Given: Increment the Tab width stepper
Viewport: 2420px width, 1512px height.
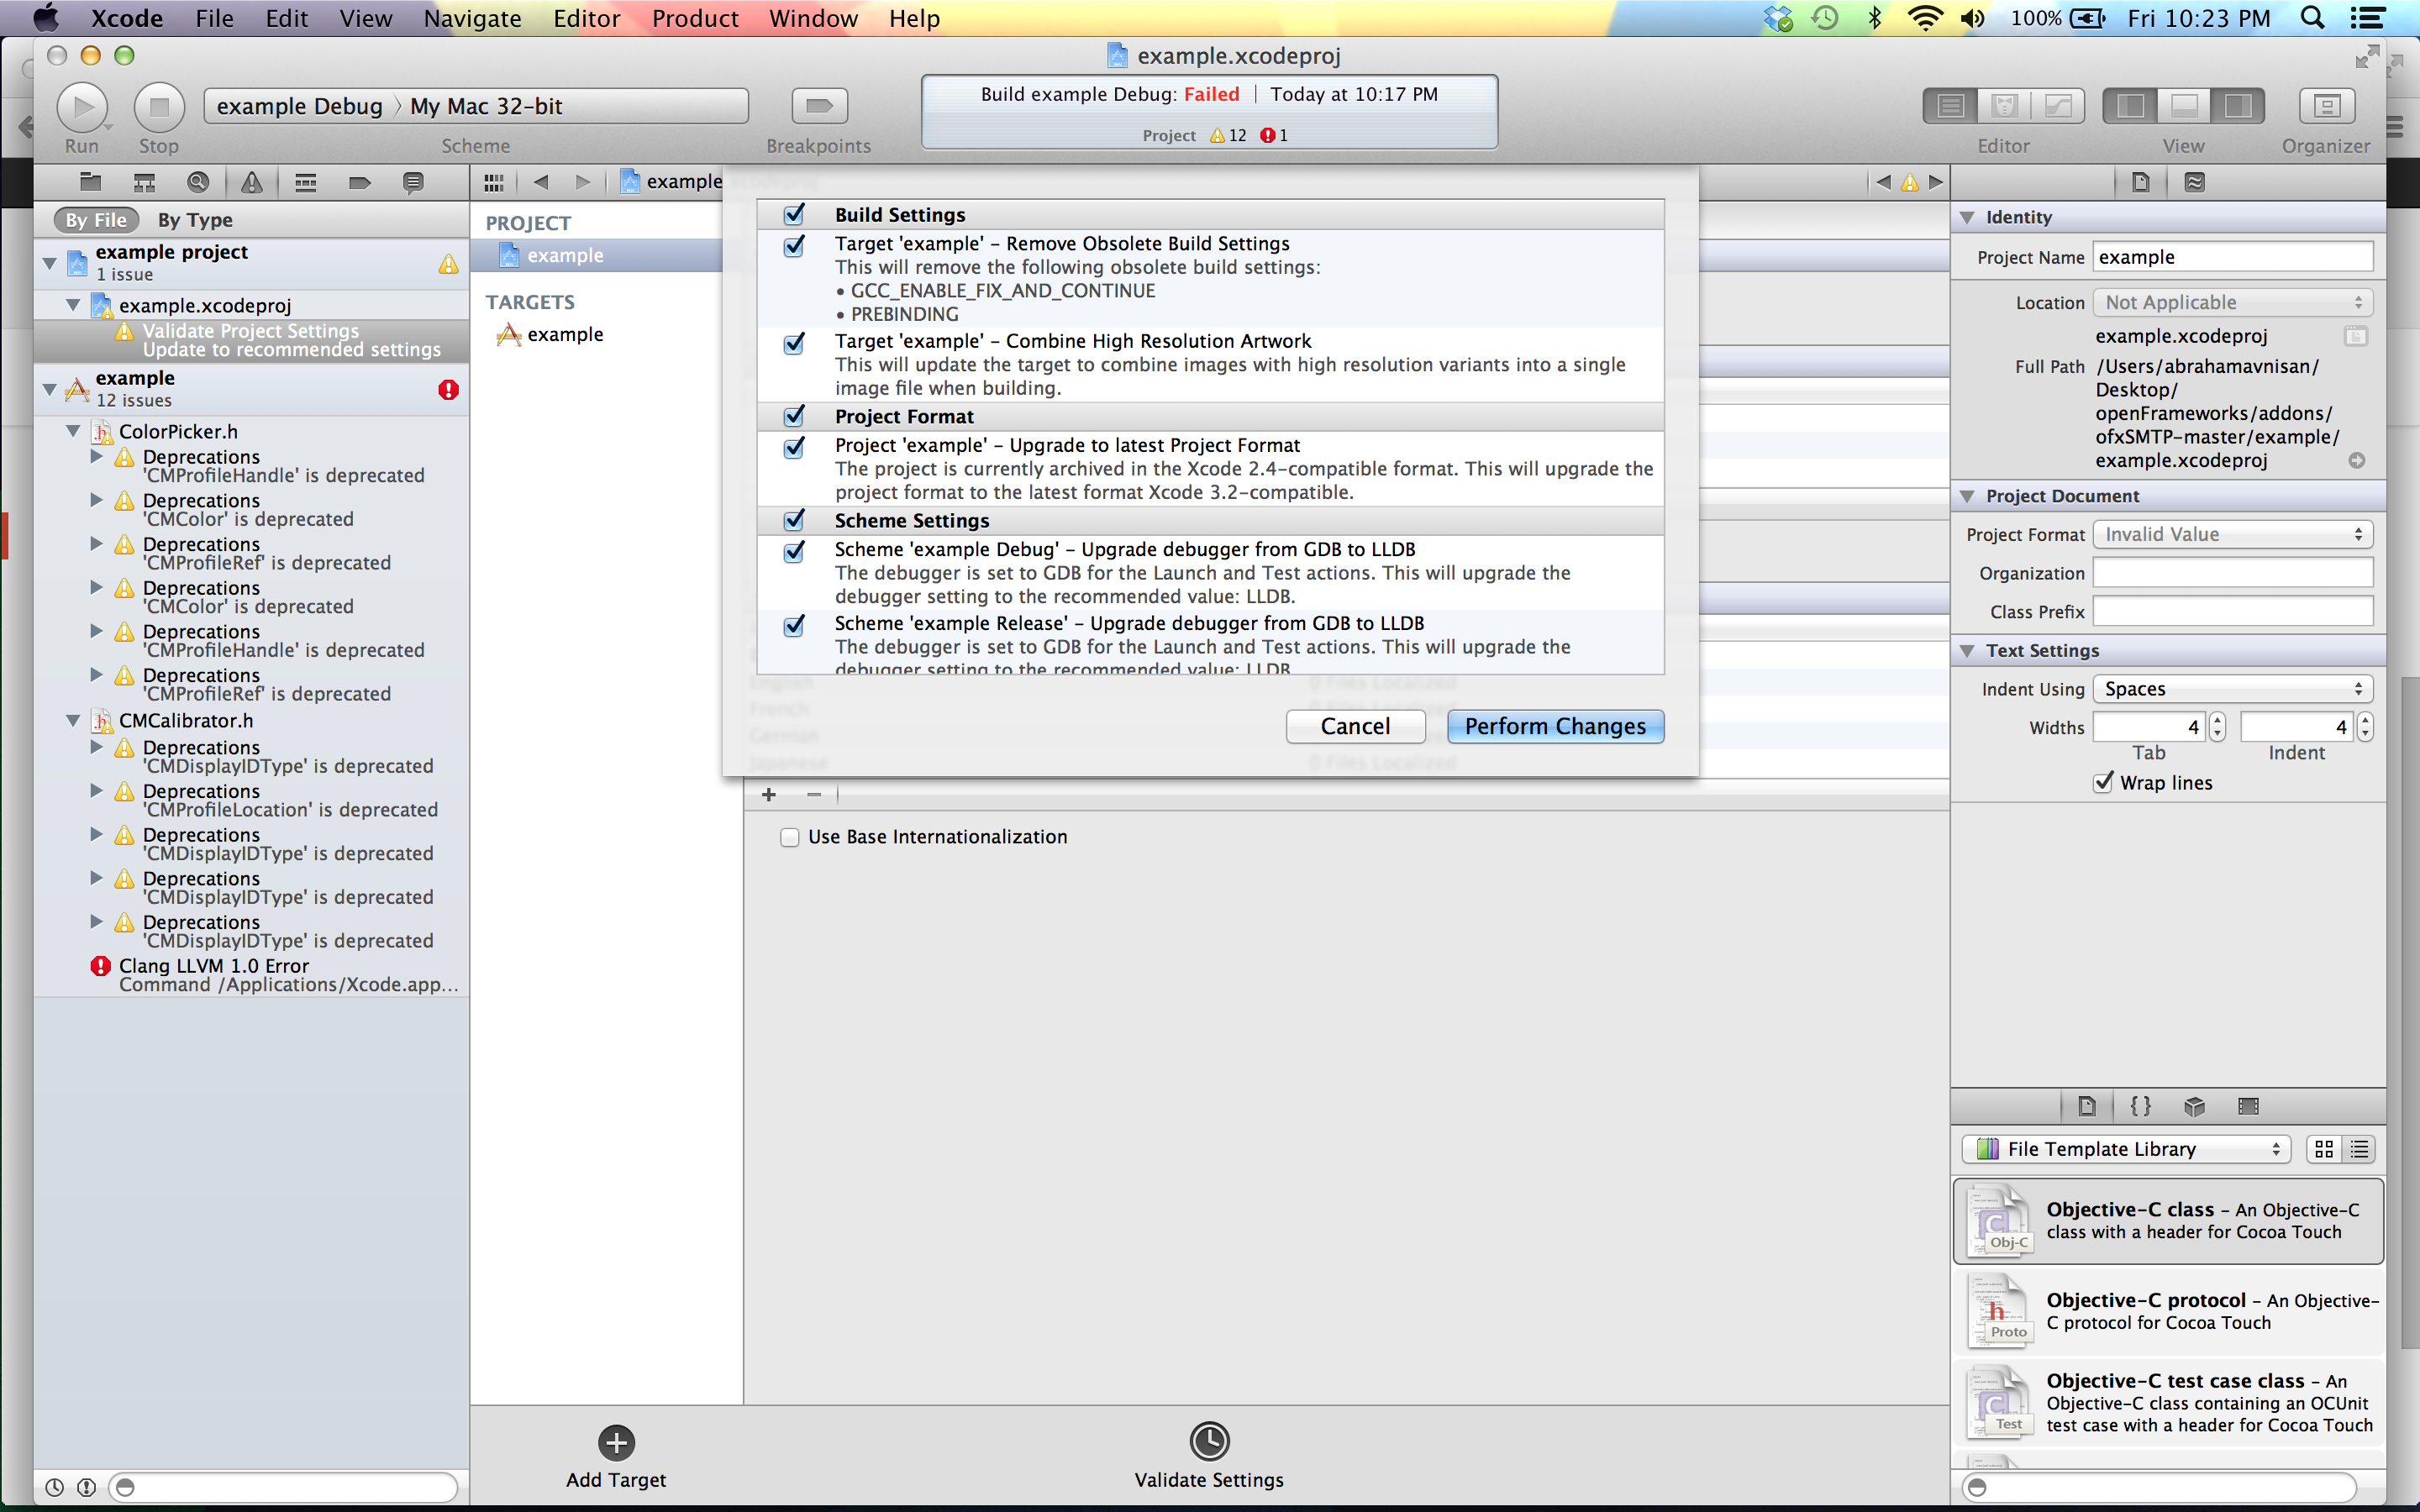Looking at the screenshot, I should pos(2217,719).
